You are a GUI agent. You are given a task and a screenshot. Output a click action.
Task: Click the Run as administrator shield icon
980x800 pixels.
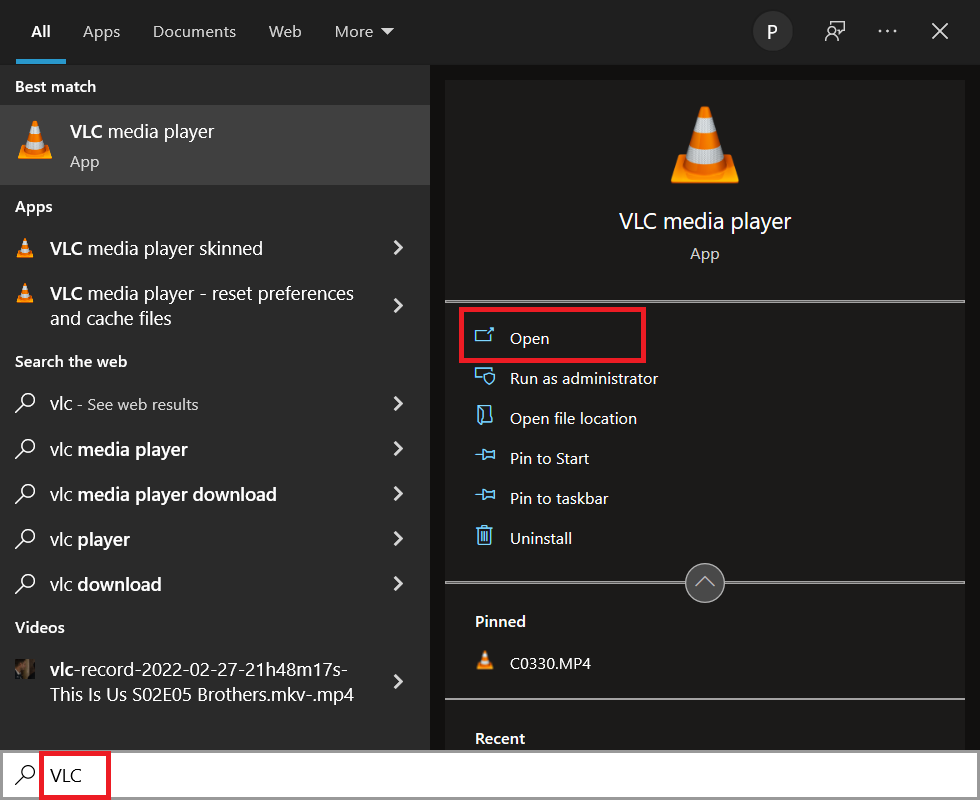[484, 376]
